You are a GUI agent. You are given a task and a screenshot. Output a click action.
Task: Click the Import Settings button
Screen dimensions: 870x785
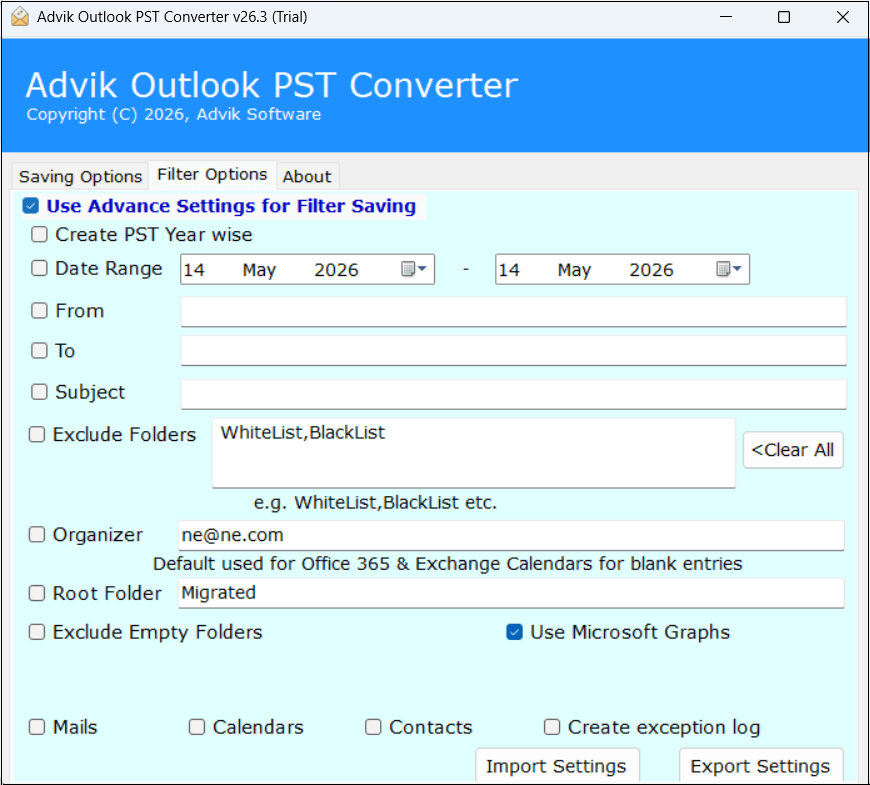pos(557,766)
